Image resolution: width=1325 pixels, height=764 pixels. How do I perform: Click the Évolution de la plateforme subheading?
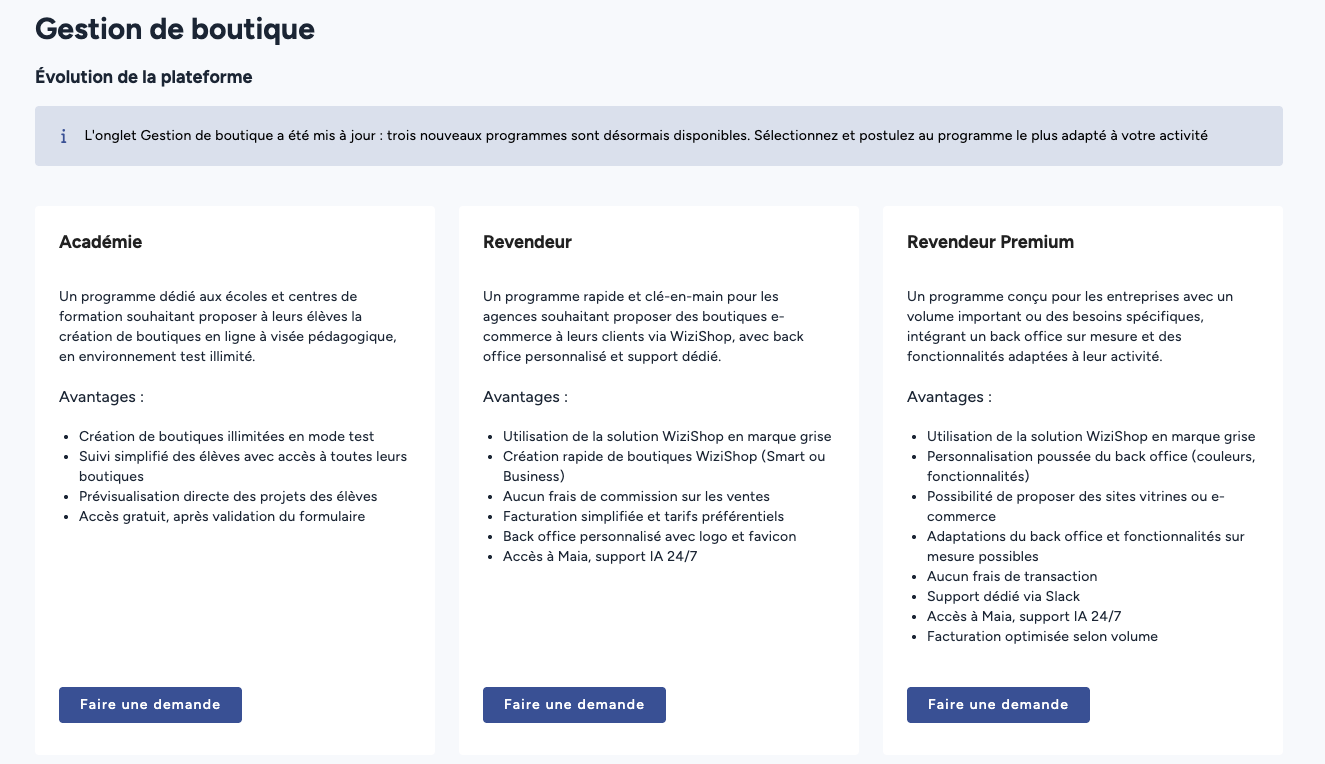[143, 77]
